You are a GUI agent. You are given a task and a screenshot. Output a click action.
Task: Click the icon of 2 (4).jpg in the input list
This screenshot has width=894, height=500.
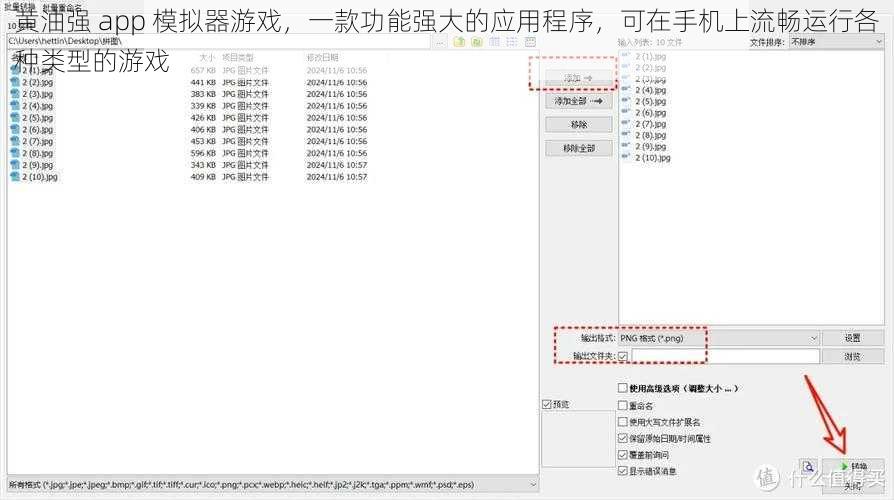625,90
